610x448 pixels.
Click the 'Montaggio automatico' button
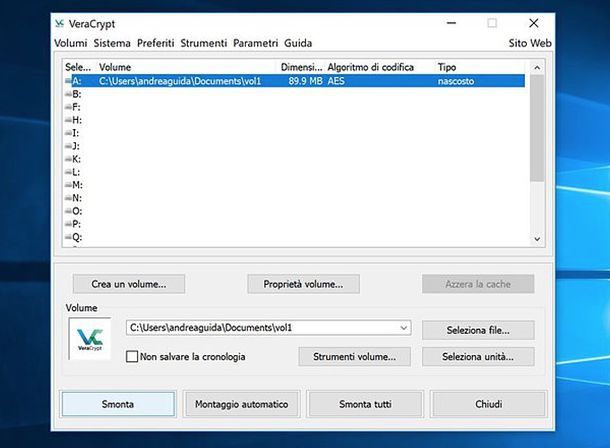(x=242, y=404)
